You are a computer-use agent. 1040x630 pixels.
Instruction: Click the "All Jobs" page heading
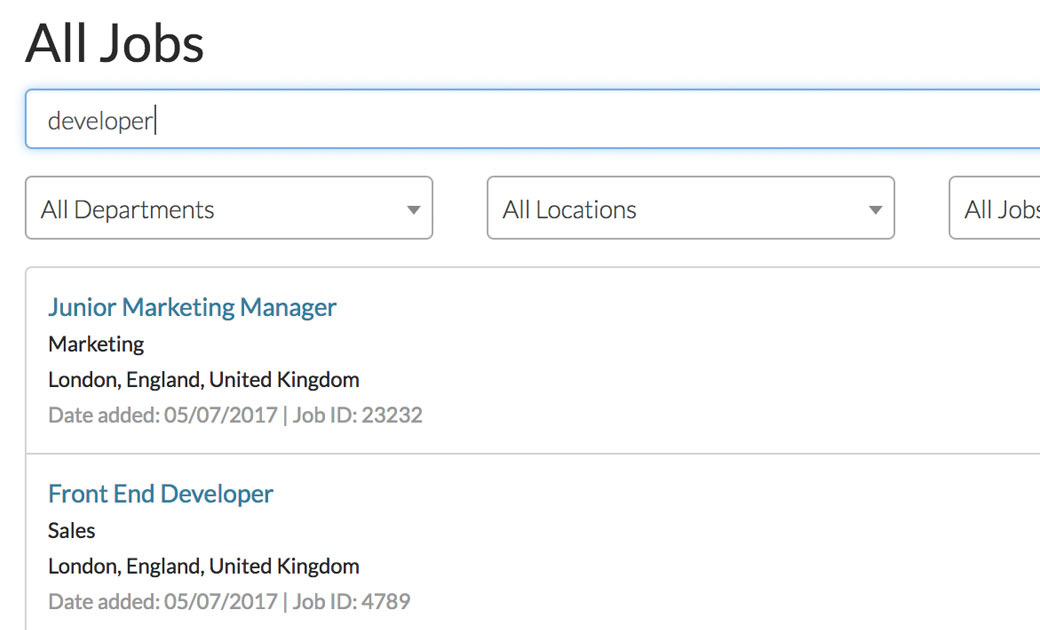point(115,44)
